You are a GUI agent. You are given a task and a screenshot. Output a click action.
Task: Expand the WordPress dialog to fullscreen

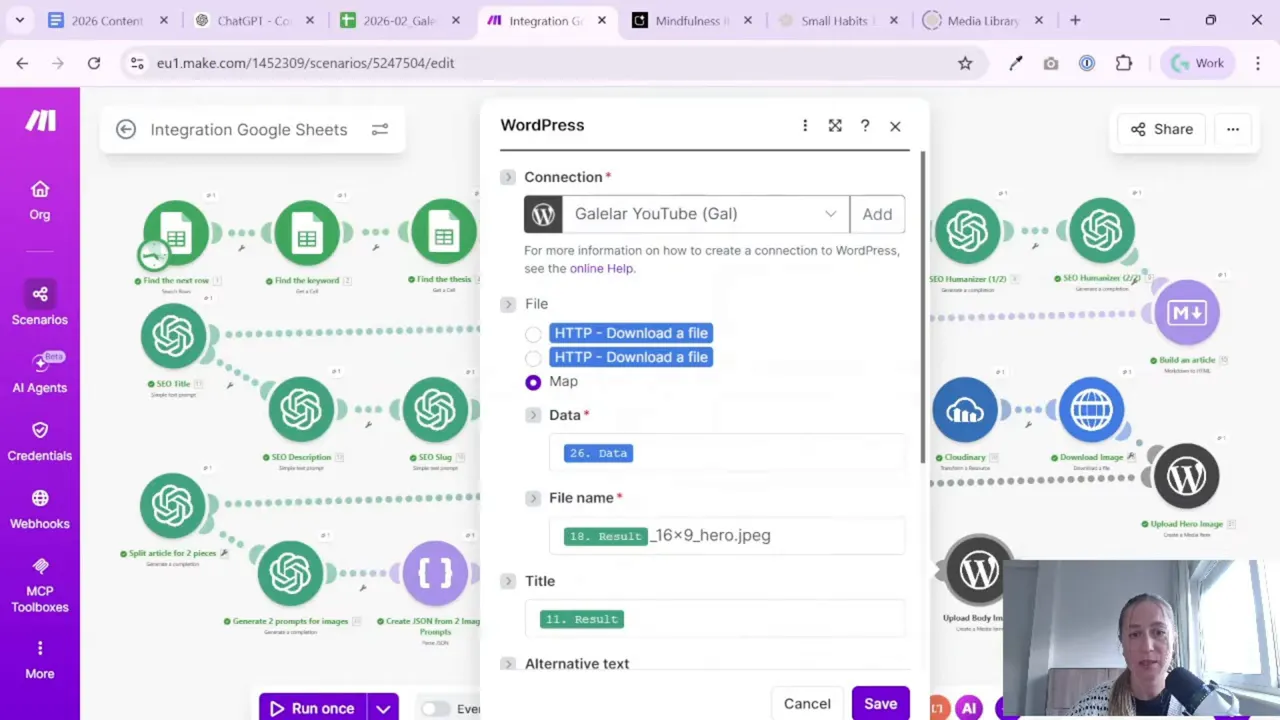click(x=835, y=126)
